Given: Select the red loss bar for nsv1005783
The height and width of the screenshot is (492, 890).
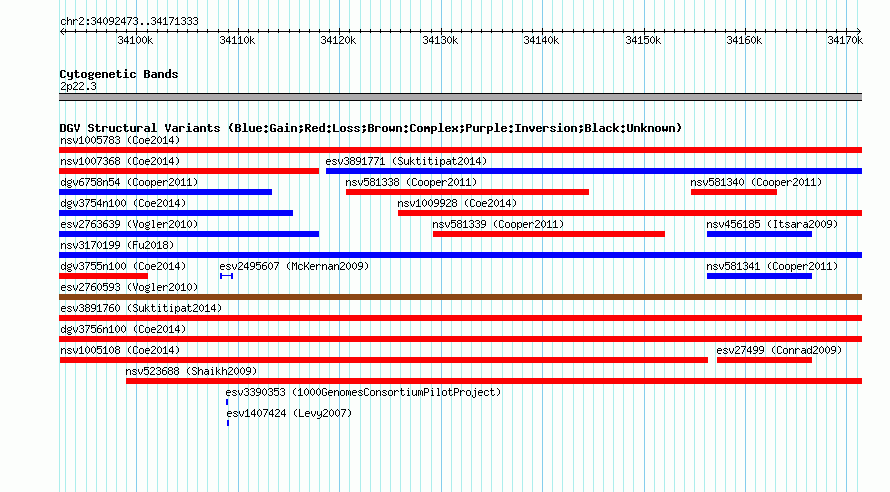Looking at the screenshot, I should tap(460, 150).
